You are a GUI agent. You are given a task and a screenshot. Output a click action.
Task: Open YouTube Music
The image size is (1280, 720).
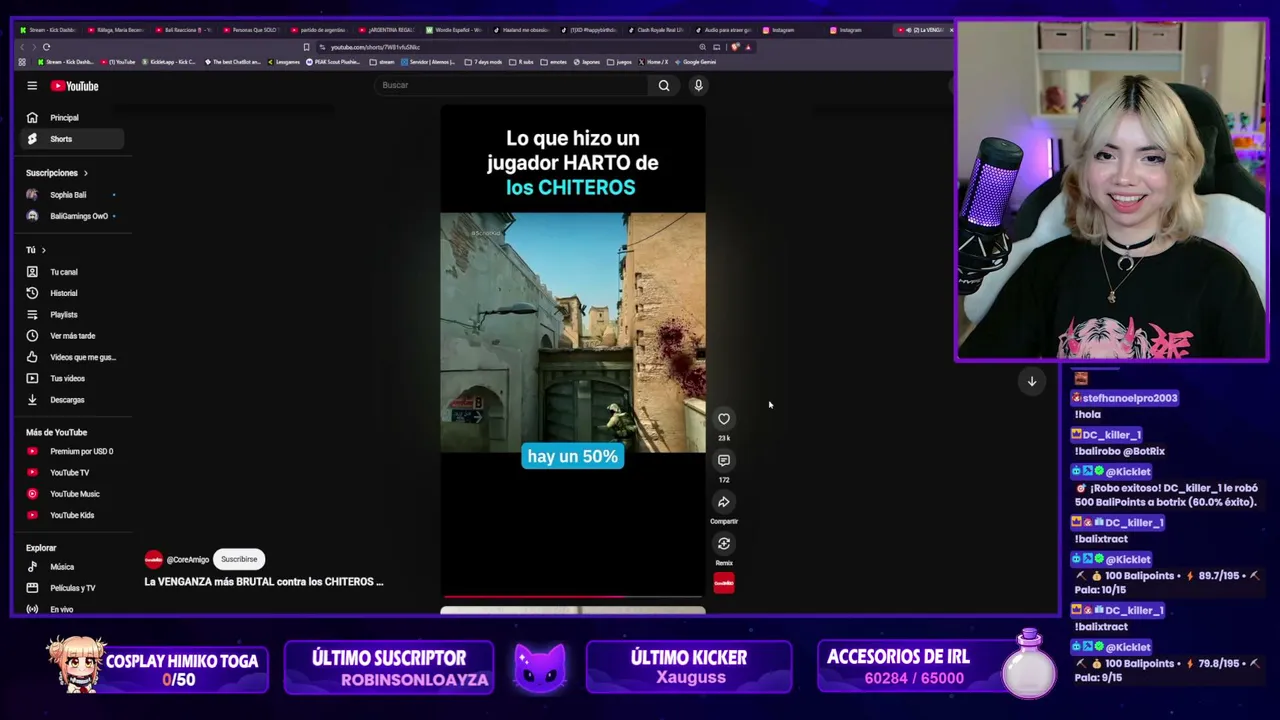pos(72,494)
